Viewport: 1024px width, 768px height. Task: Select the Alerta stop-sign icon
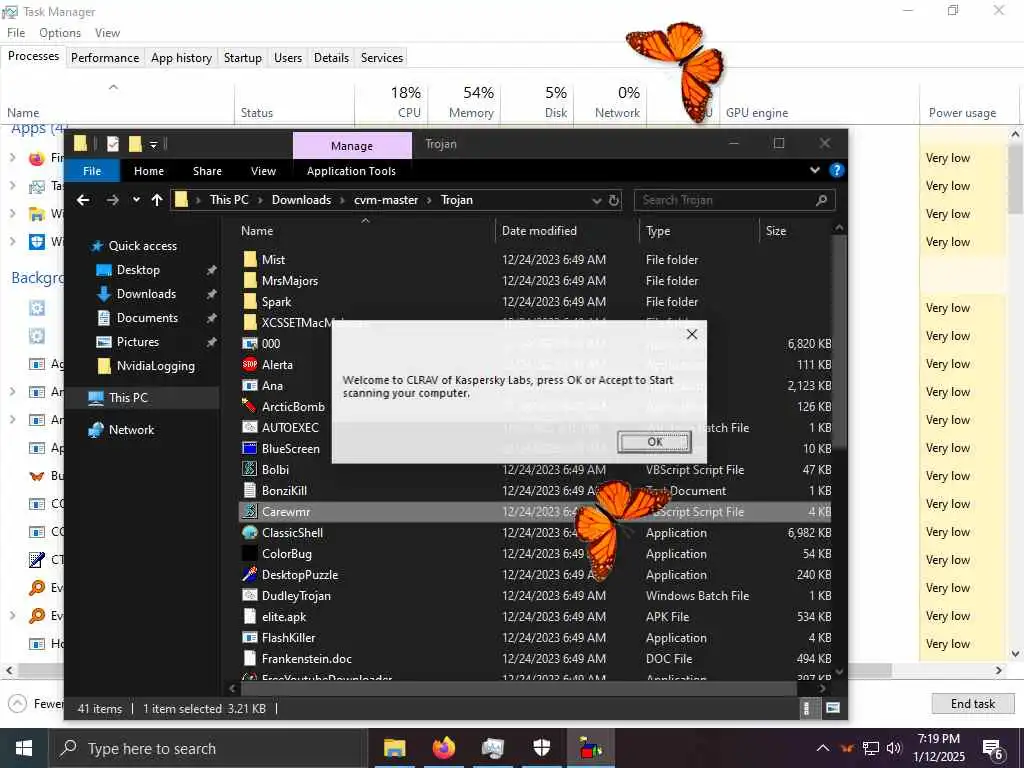point(249,364)
